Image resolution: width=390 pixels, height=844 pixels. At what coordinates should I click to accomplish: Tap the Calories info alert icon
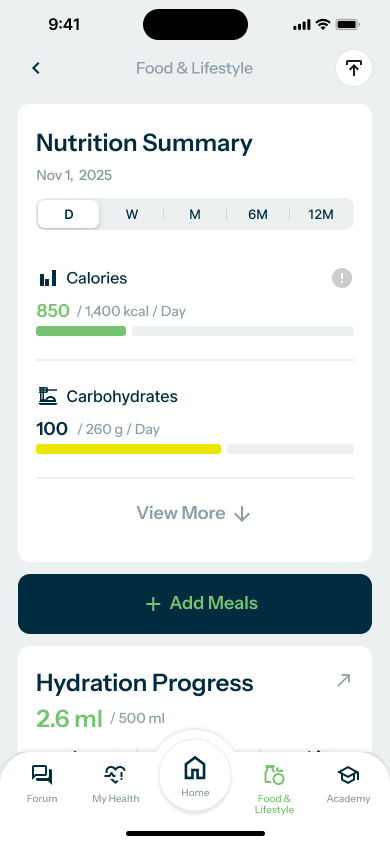tap(342, 278)
